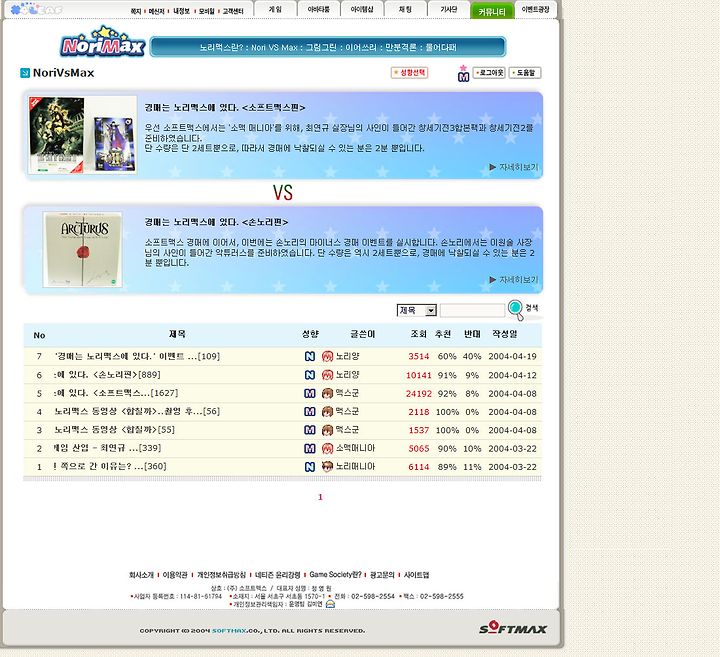
Task: Switch to the 이벤트광장 tab
Action: [x=535, y=9]
